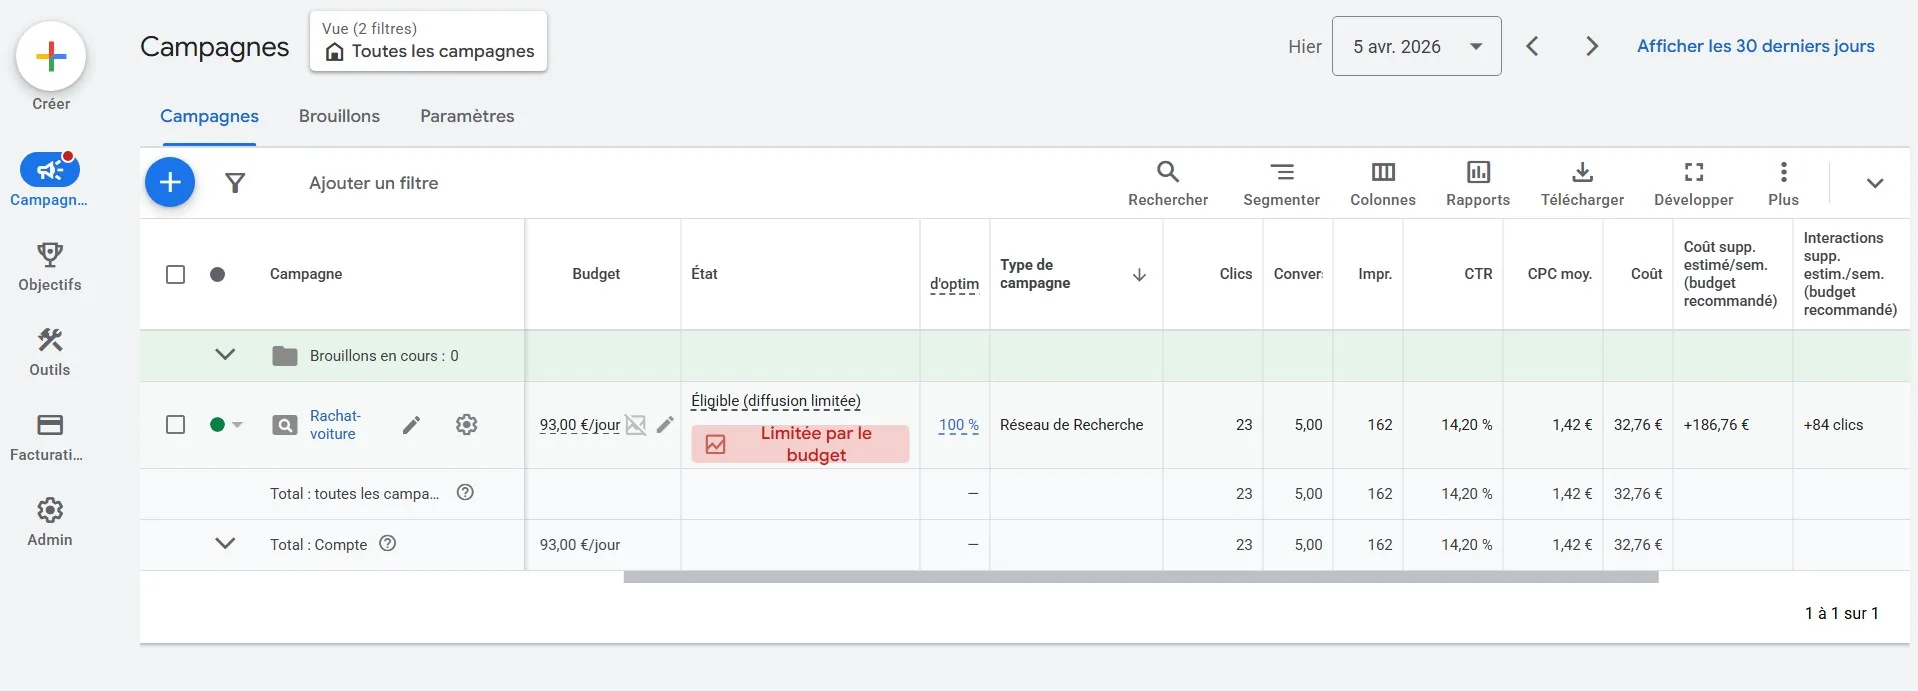Collapse the table toolbar chevron

click(x=1875, y=183)
